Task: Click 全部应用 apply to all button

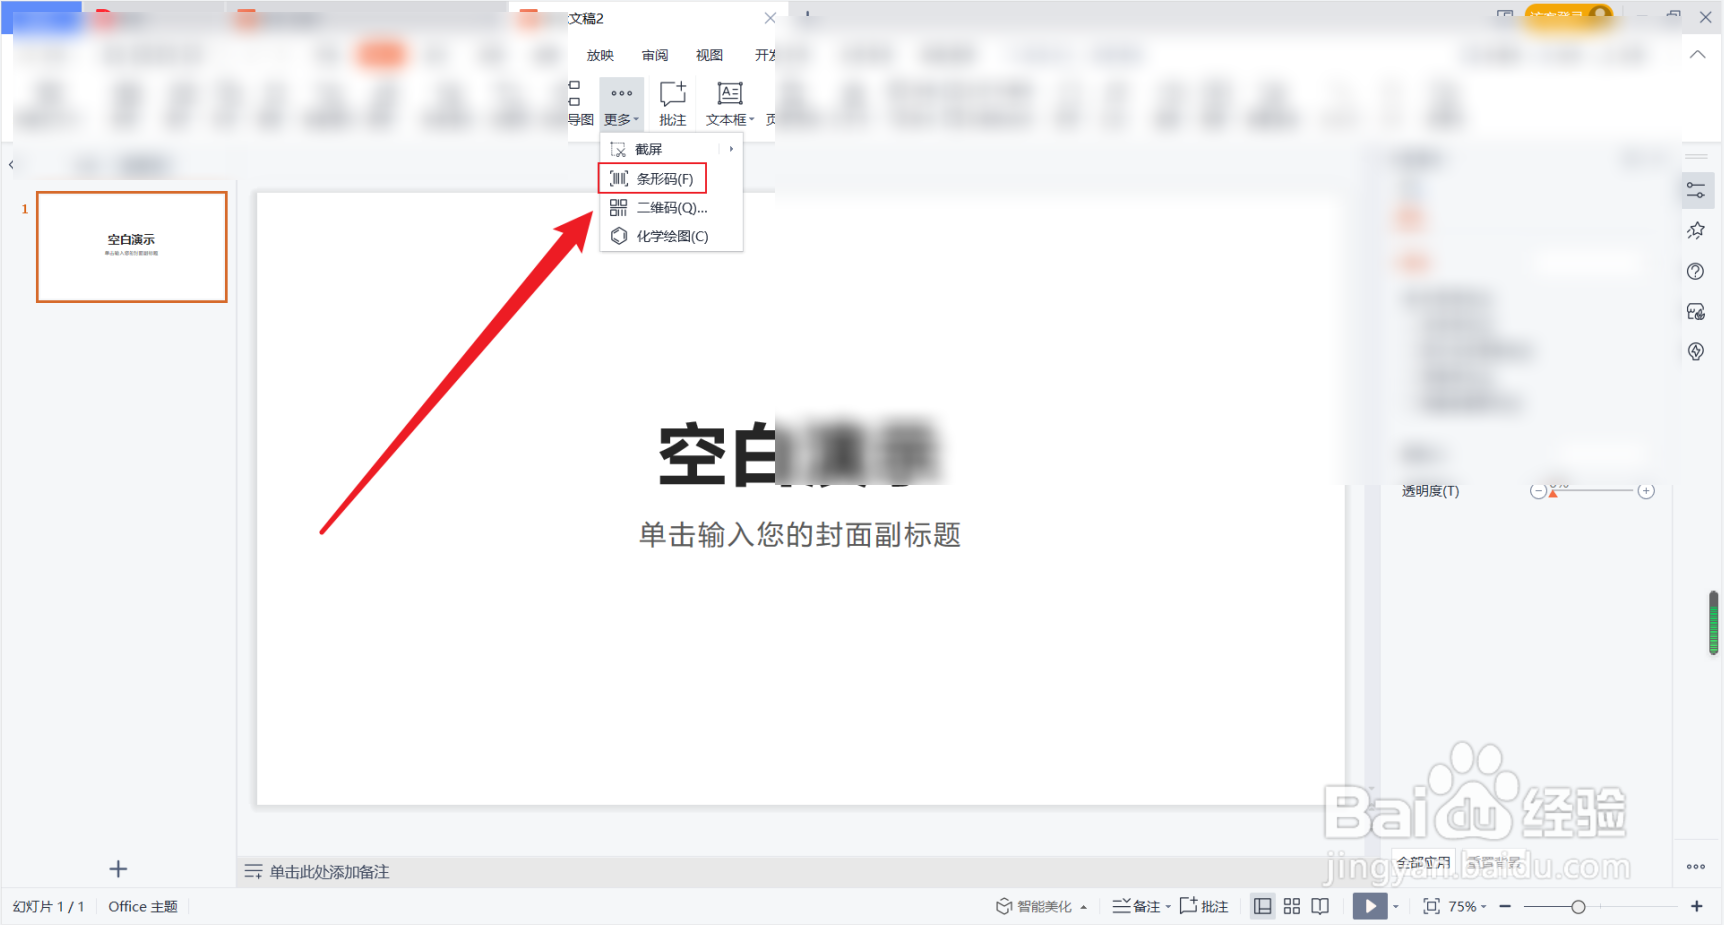Action: pyautogui.click(x=1424, y=862)
